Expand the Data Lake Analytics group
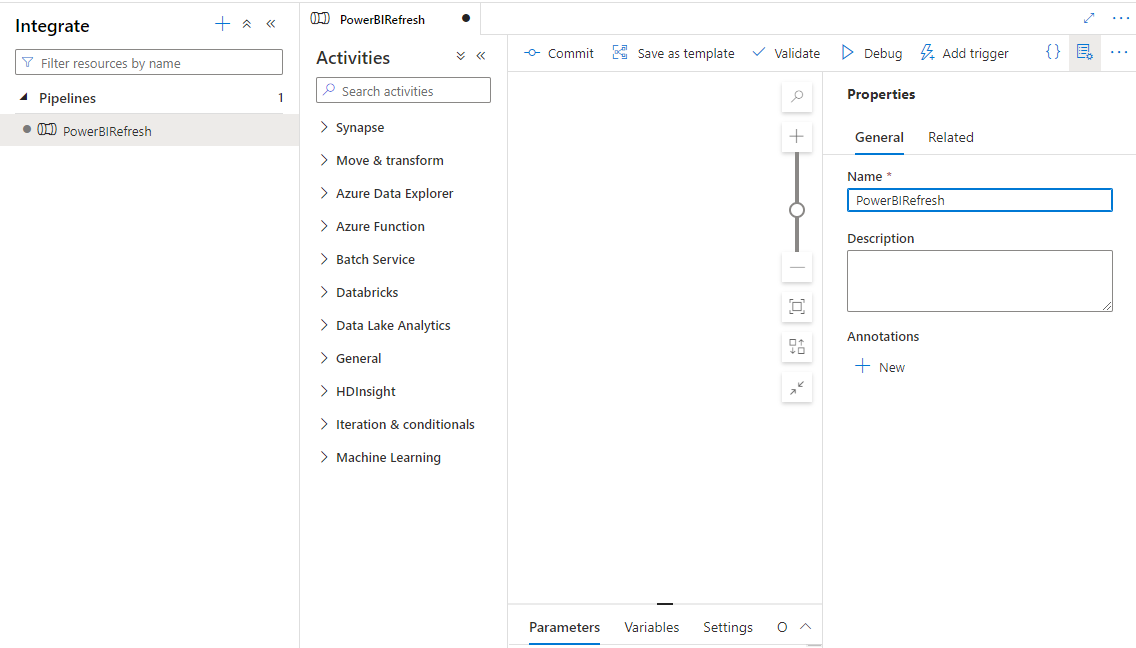This screenshot has width=1136, height=648. point(324,325)
